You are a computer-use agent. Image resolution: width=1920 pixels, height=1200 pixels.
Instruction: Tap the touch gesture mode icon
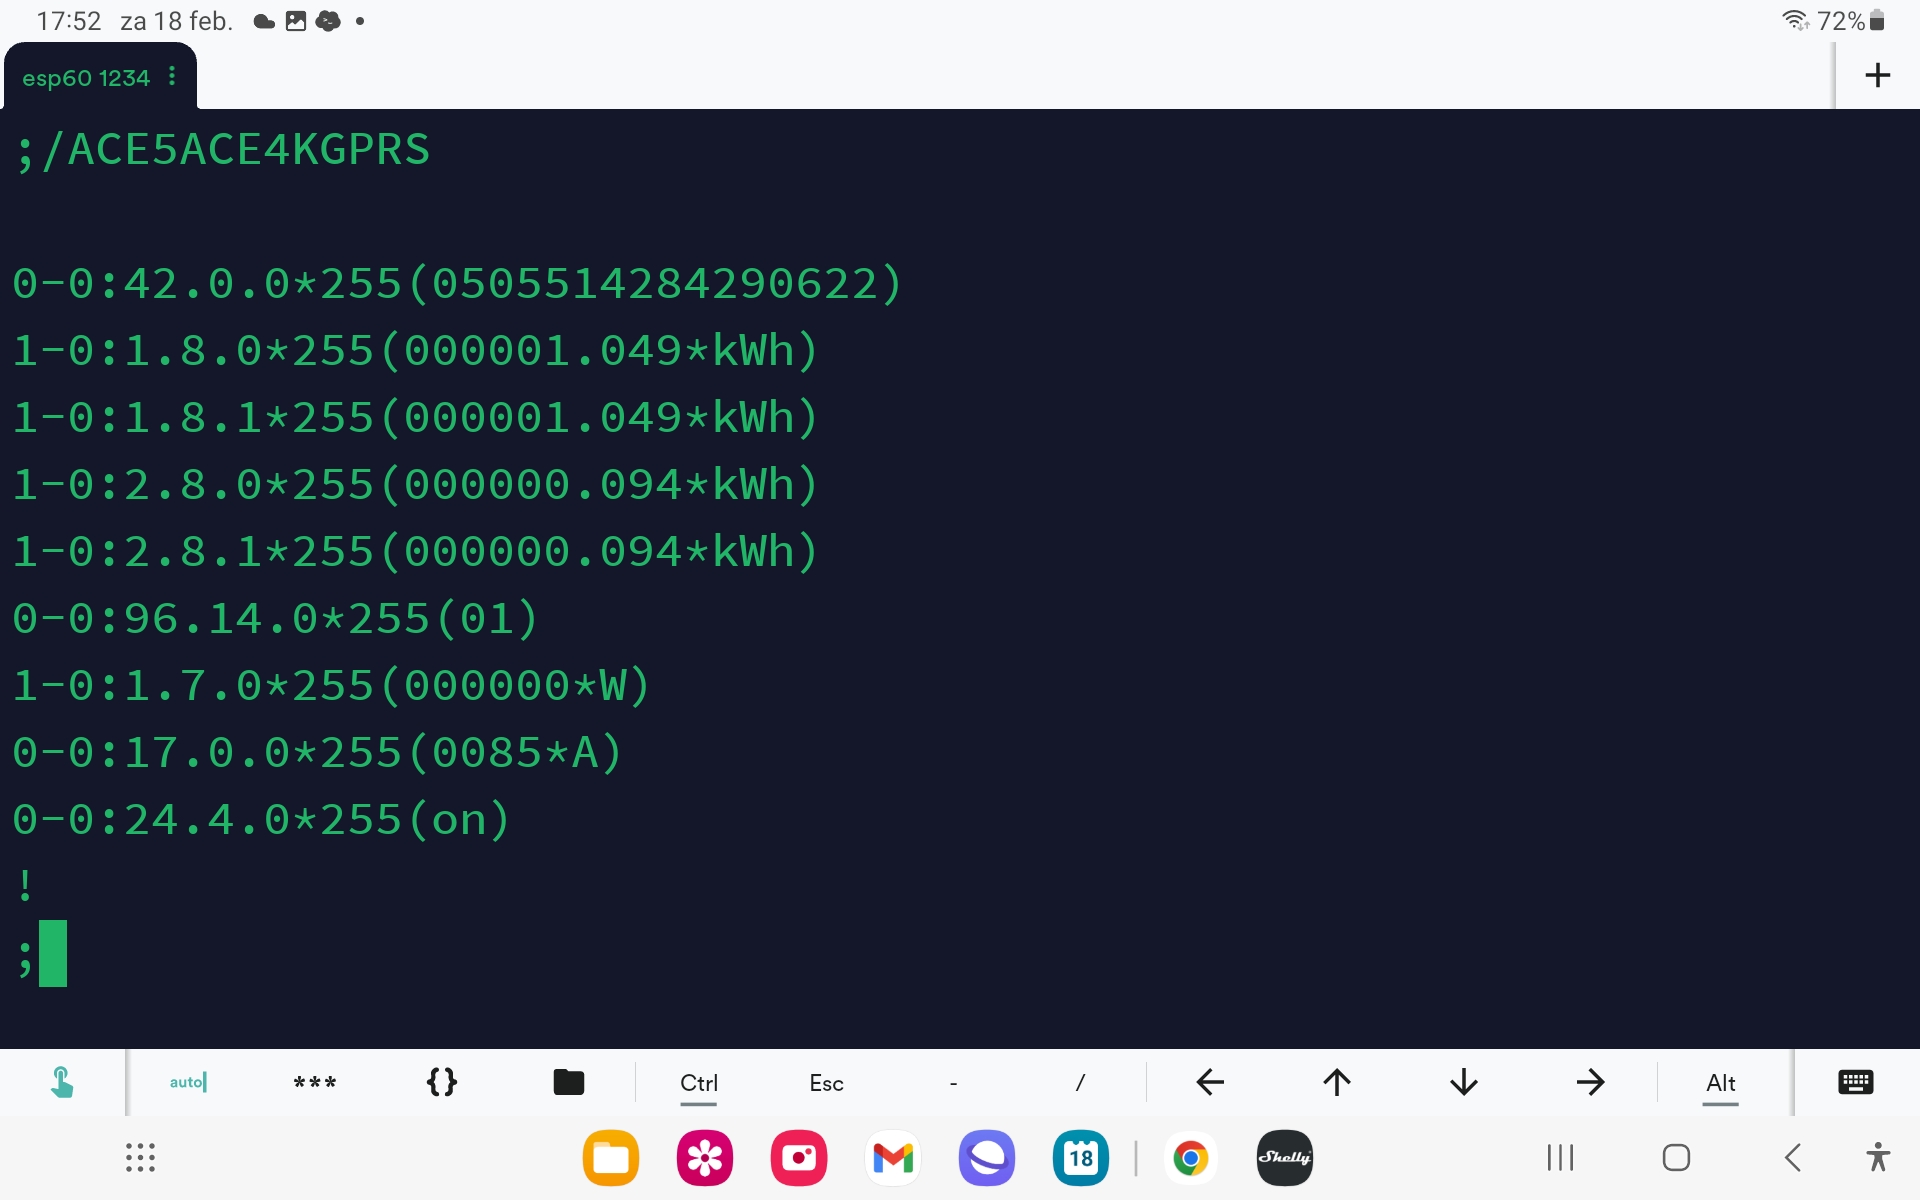pos(61,1082)
